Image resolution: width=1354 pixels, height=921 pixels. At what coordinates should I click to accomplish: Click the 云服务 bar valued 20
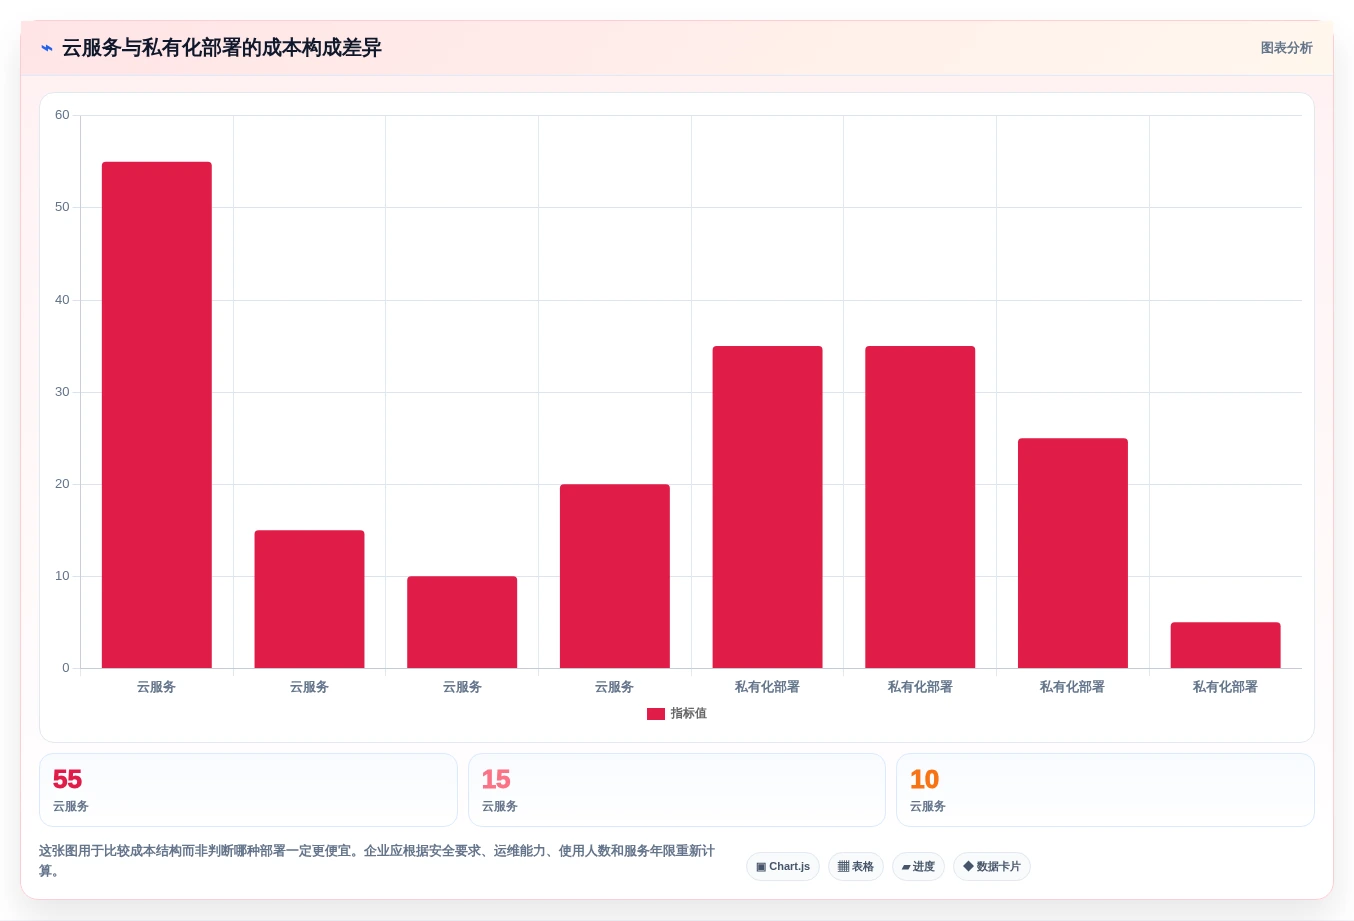pos(615,576)
